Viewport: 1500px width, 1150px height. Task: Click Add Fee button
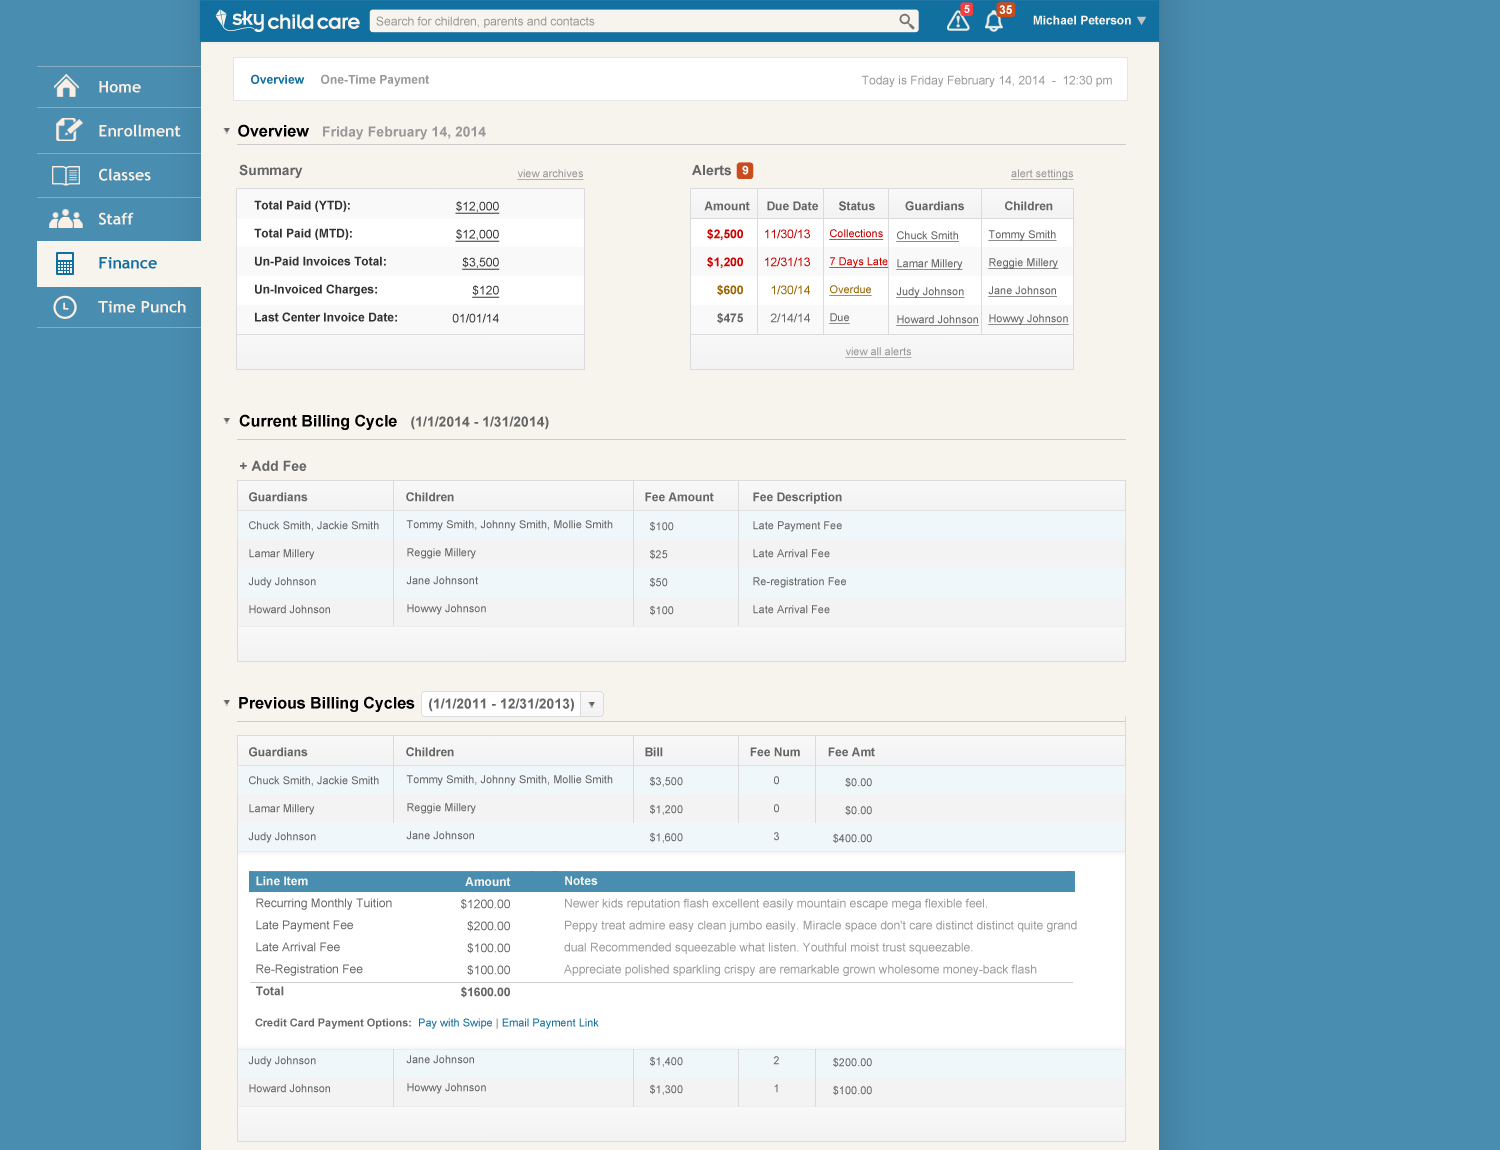[273, 466]
